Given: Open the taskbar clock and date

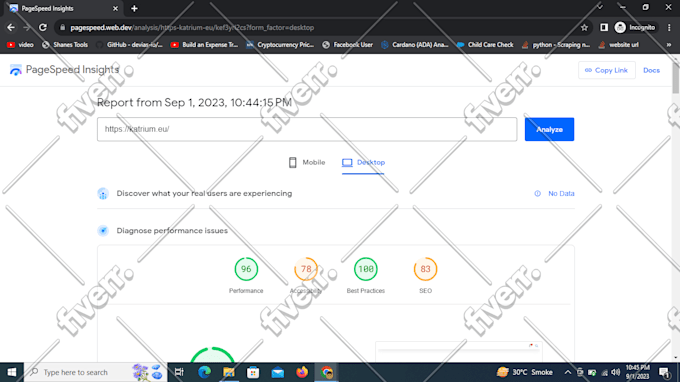Looking at the screenshot, I should pos(638,372).
